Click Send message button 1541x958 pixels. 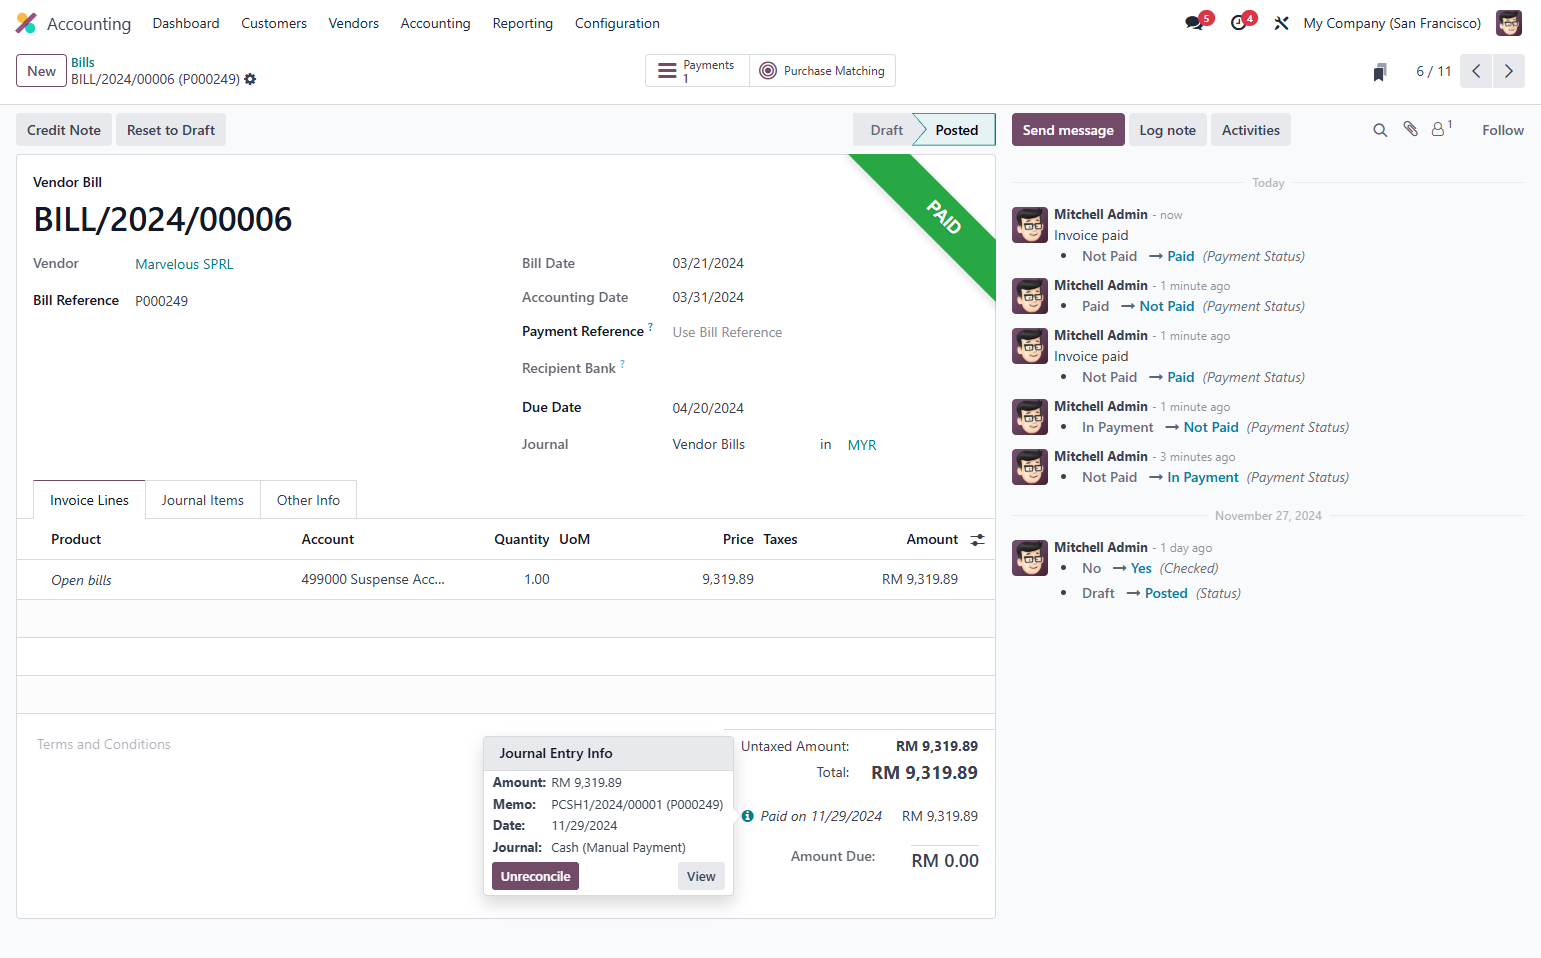1068,130
